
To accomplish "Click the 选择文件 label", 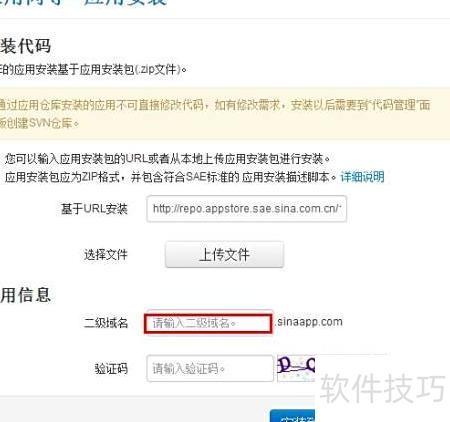I will (106, 255).
